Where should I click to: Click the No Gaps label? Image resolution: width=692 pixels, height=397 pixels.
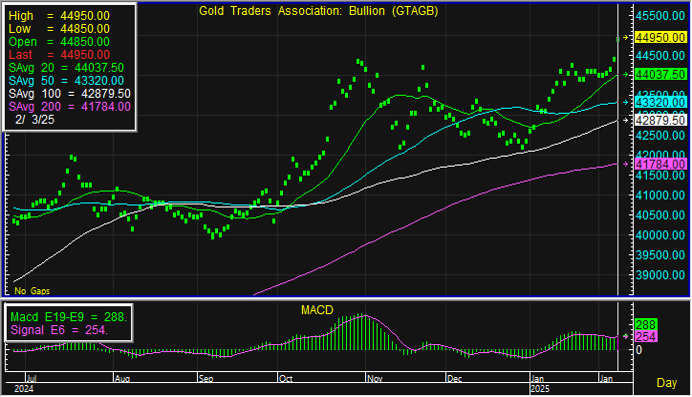pos(32,291)
